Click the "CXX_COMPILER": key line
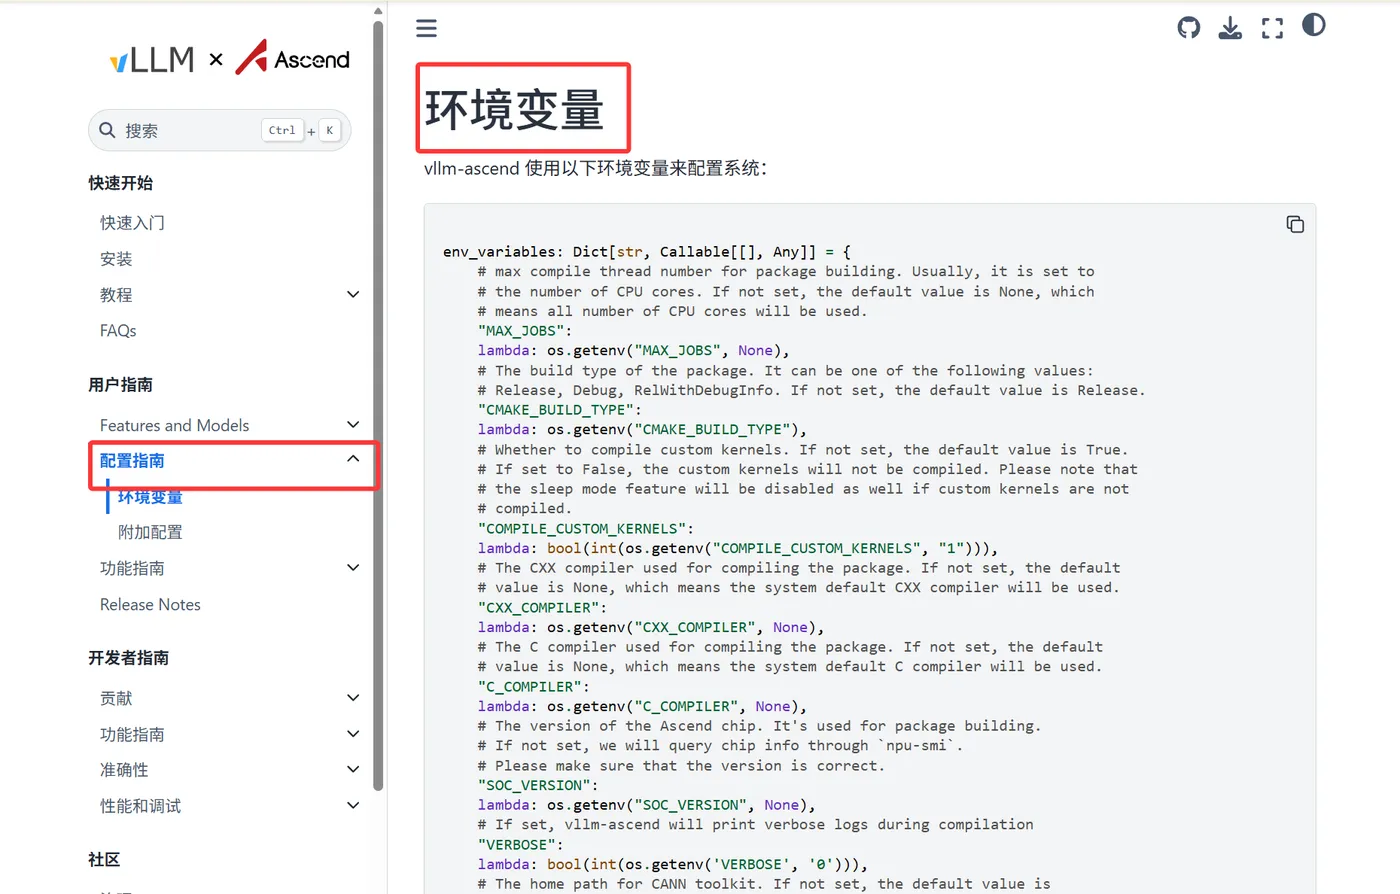 [542, 608]
